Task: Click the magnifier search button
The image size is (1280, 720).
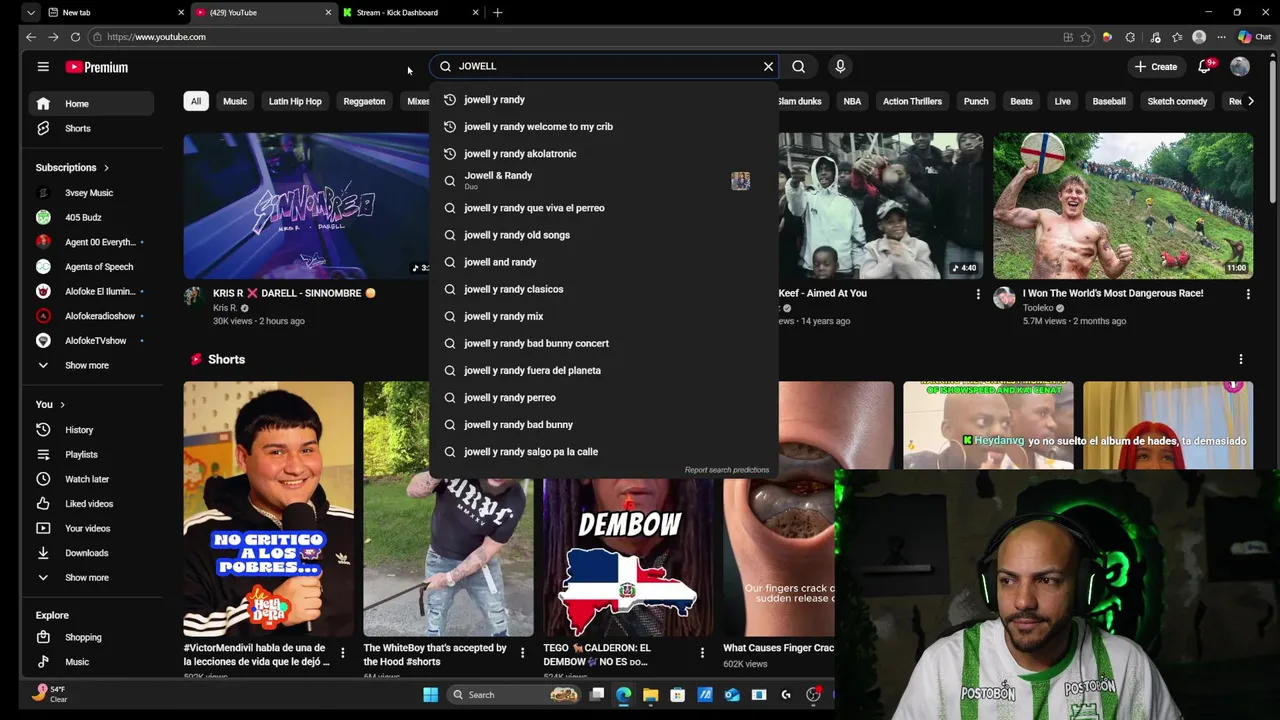Action: (798, 66)
